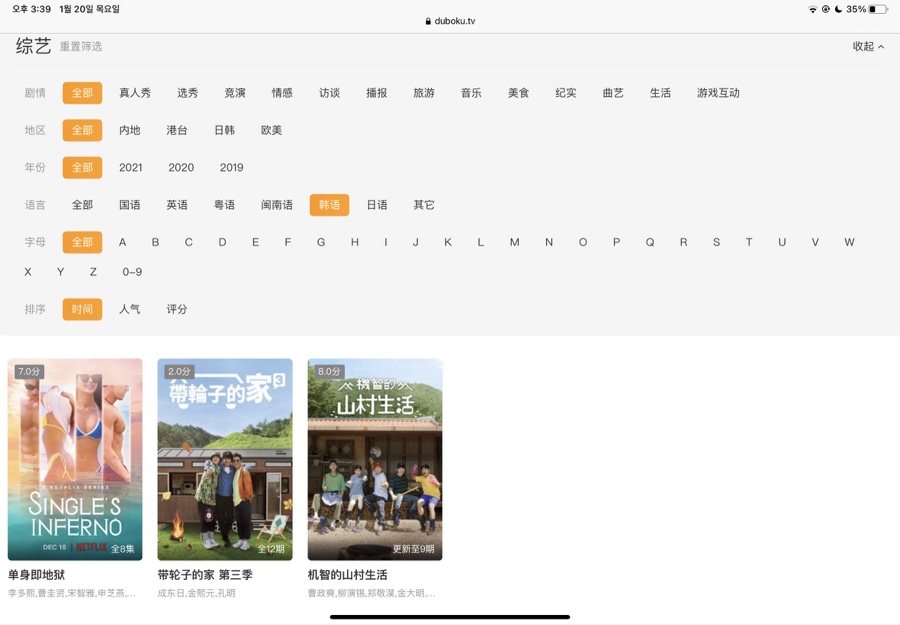The image size is (900, 625).
Task: Filter language by 日语
Action: click(x=377, y=205)
